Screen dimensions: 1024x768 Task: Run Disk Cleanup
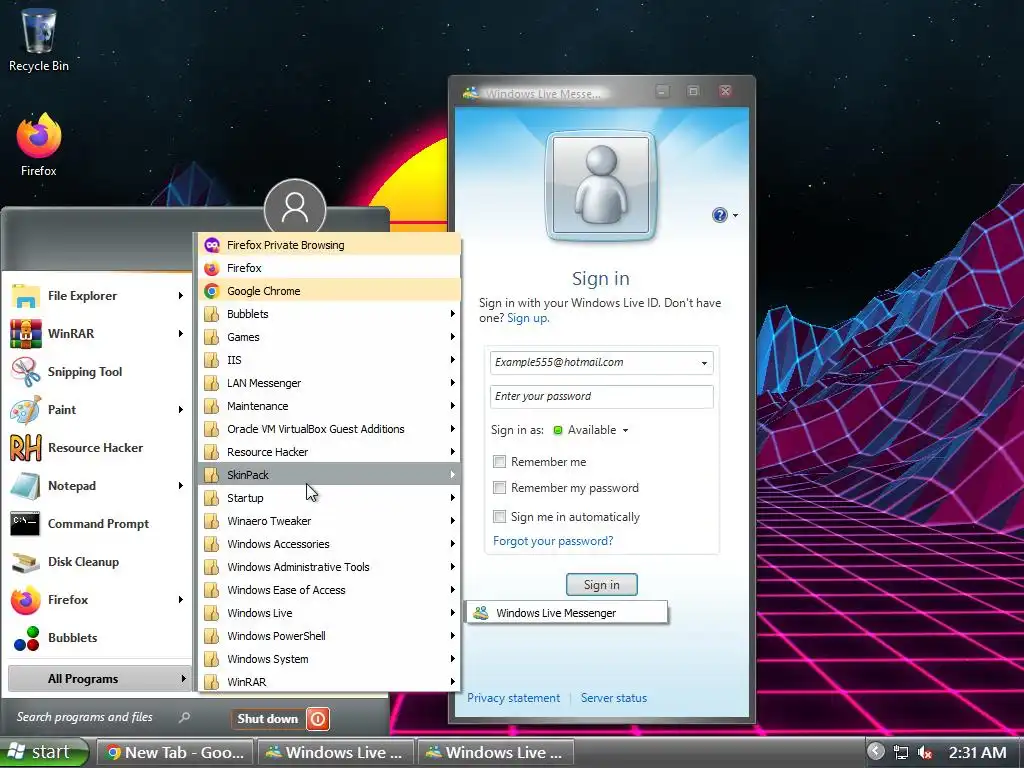pyautogui.click(x=97, y=562)
